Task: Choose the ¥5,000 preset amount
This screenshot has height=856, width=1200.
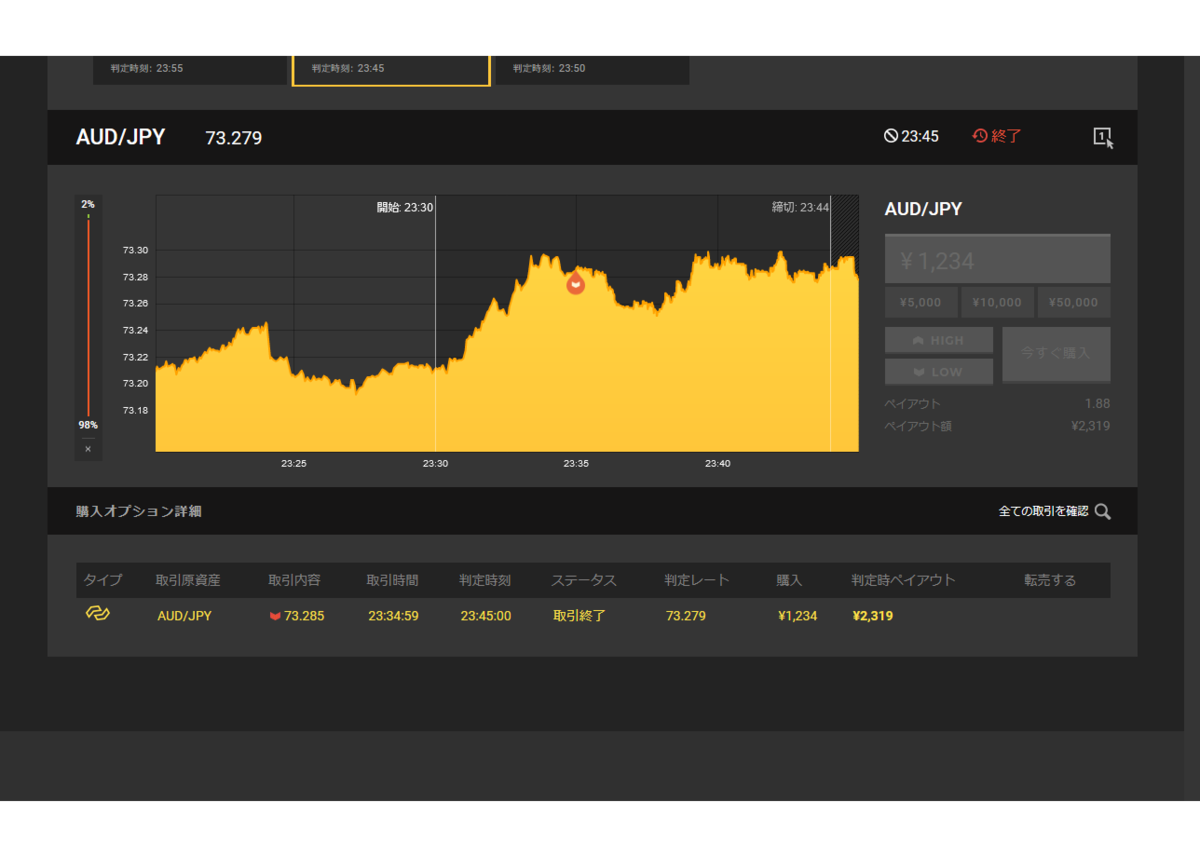Action: (921, 302)
